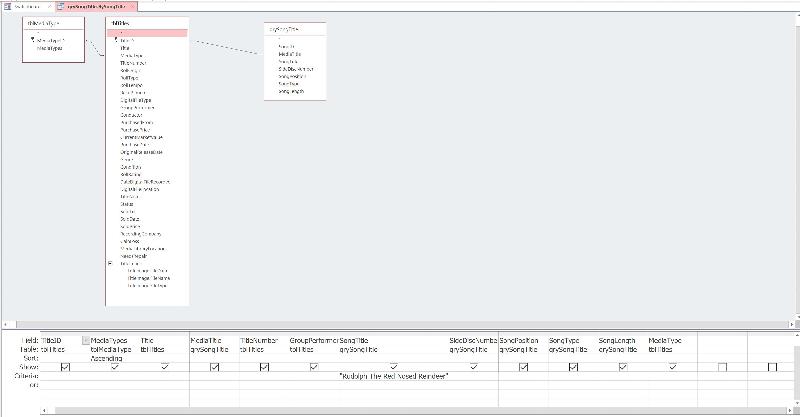800x417 pixels.
Task: Click the table pane's right scroll arrow
Action: click(792, 325)
